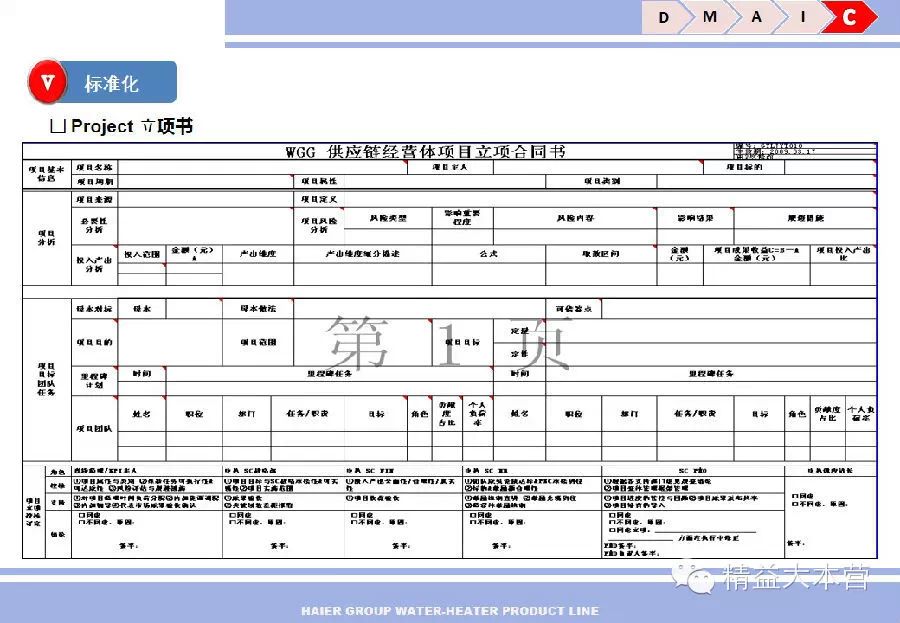
Task: Click the 项目类别 label cell
Action: tap(602, 181)
